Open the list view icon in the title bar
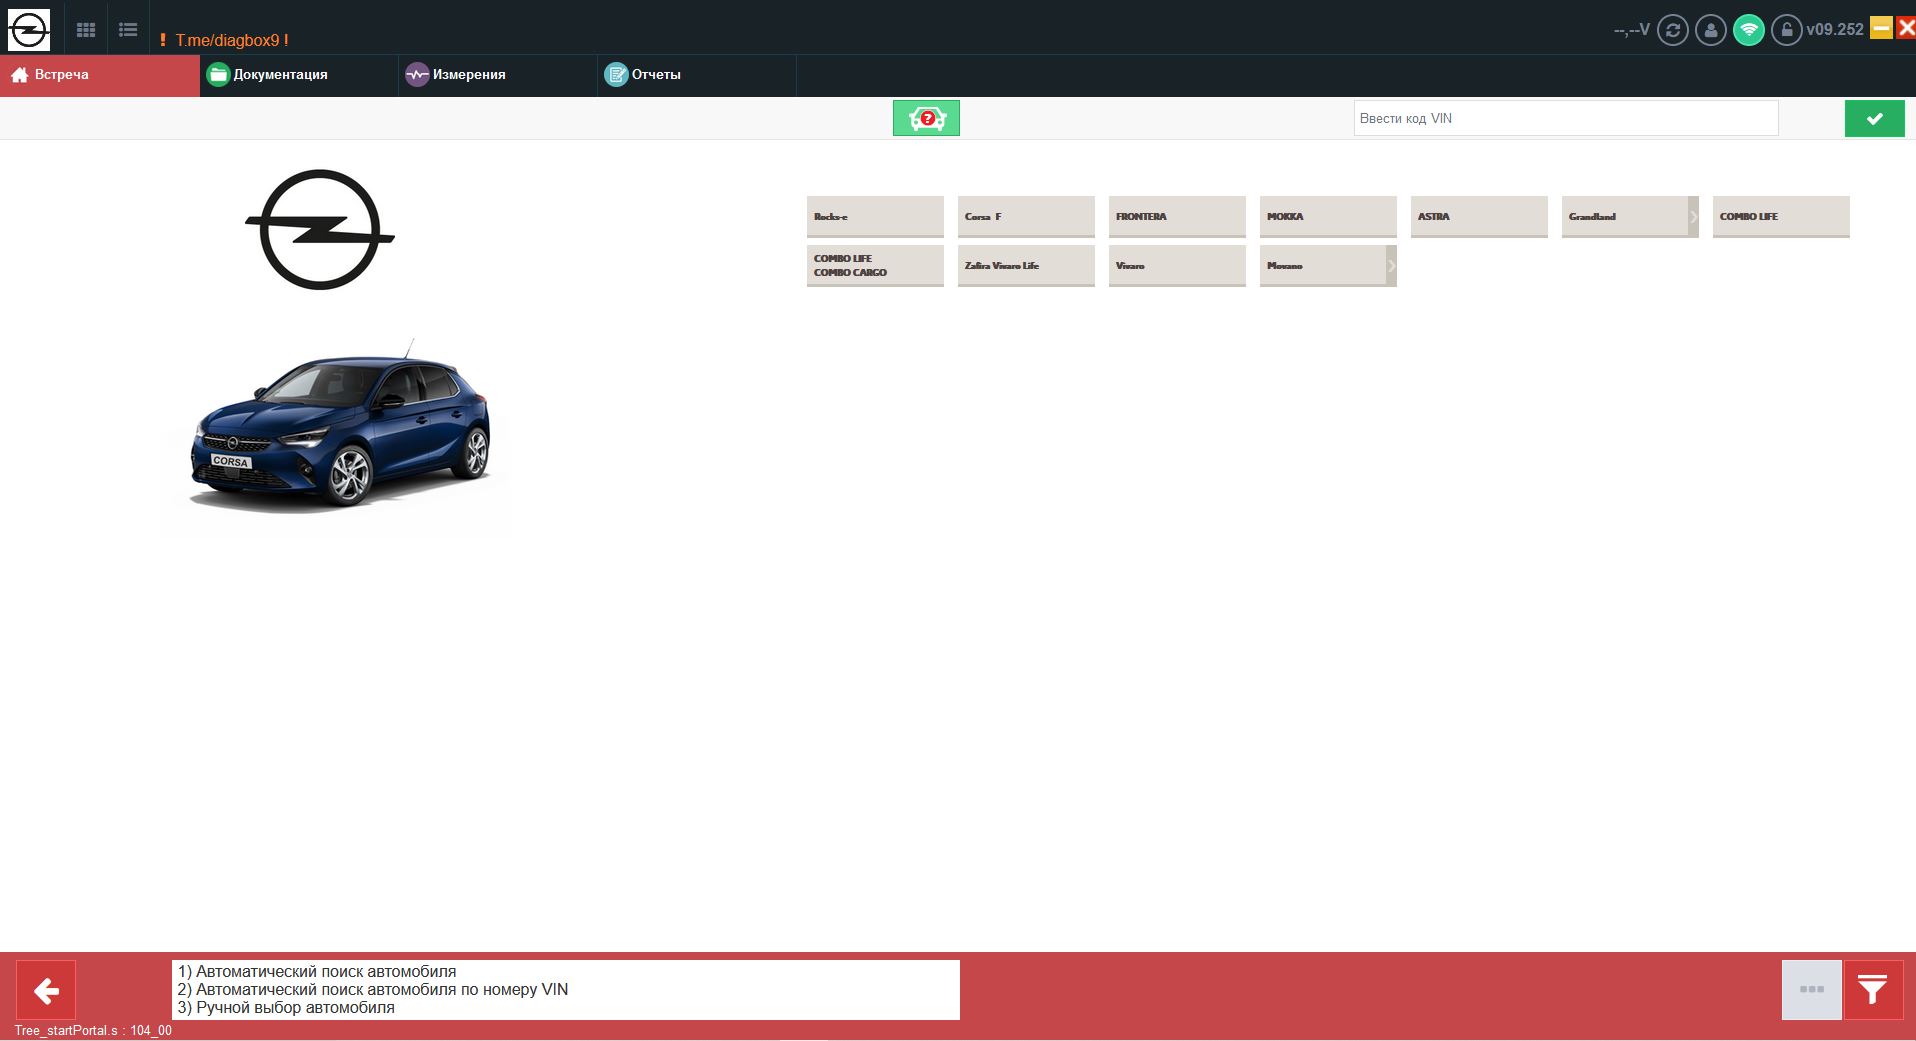The width and height of the screenshot is (1916, 1041). pos(128,30)
